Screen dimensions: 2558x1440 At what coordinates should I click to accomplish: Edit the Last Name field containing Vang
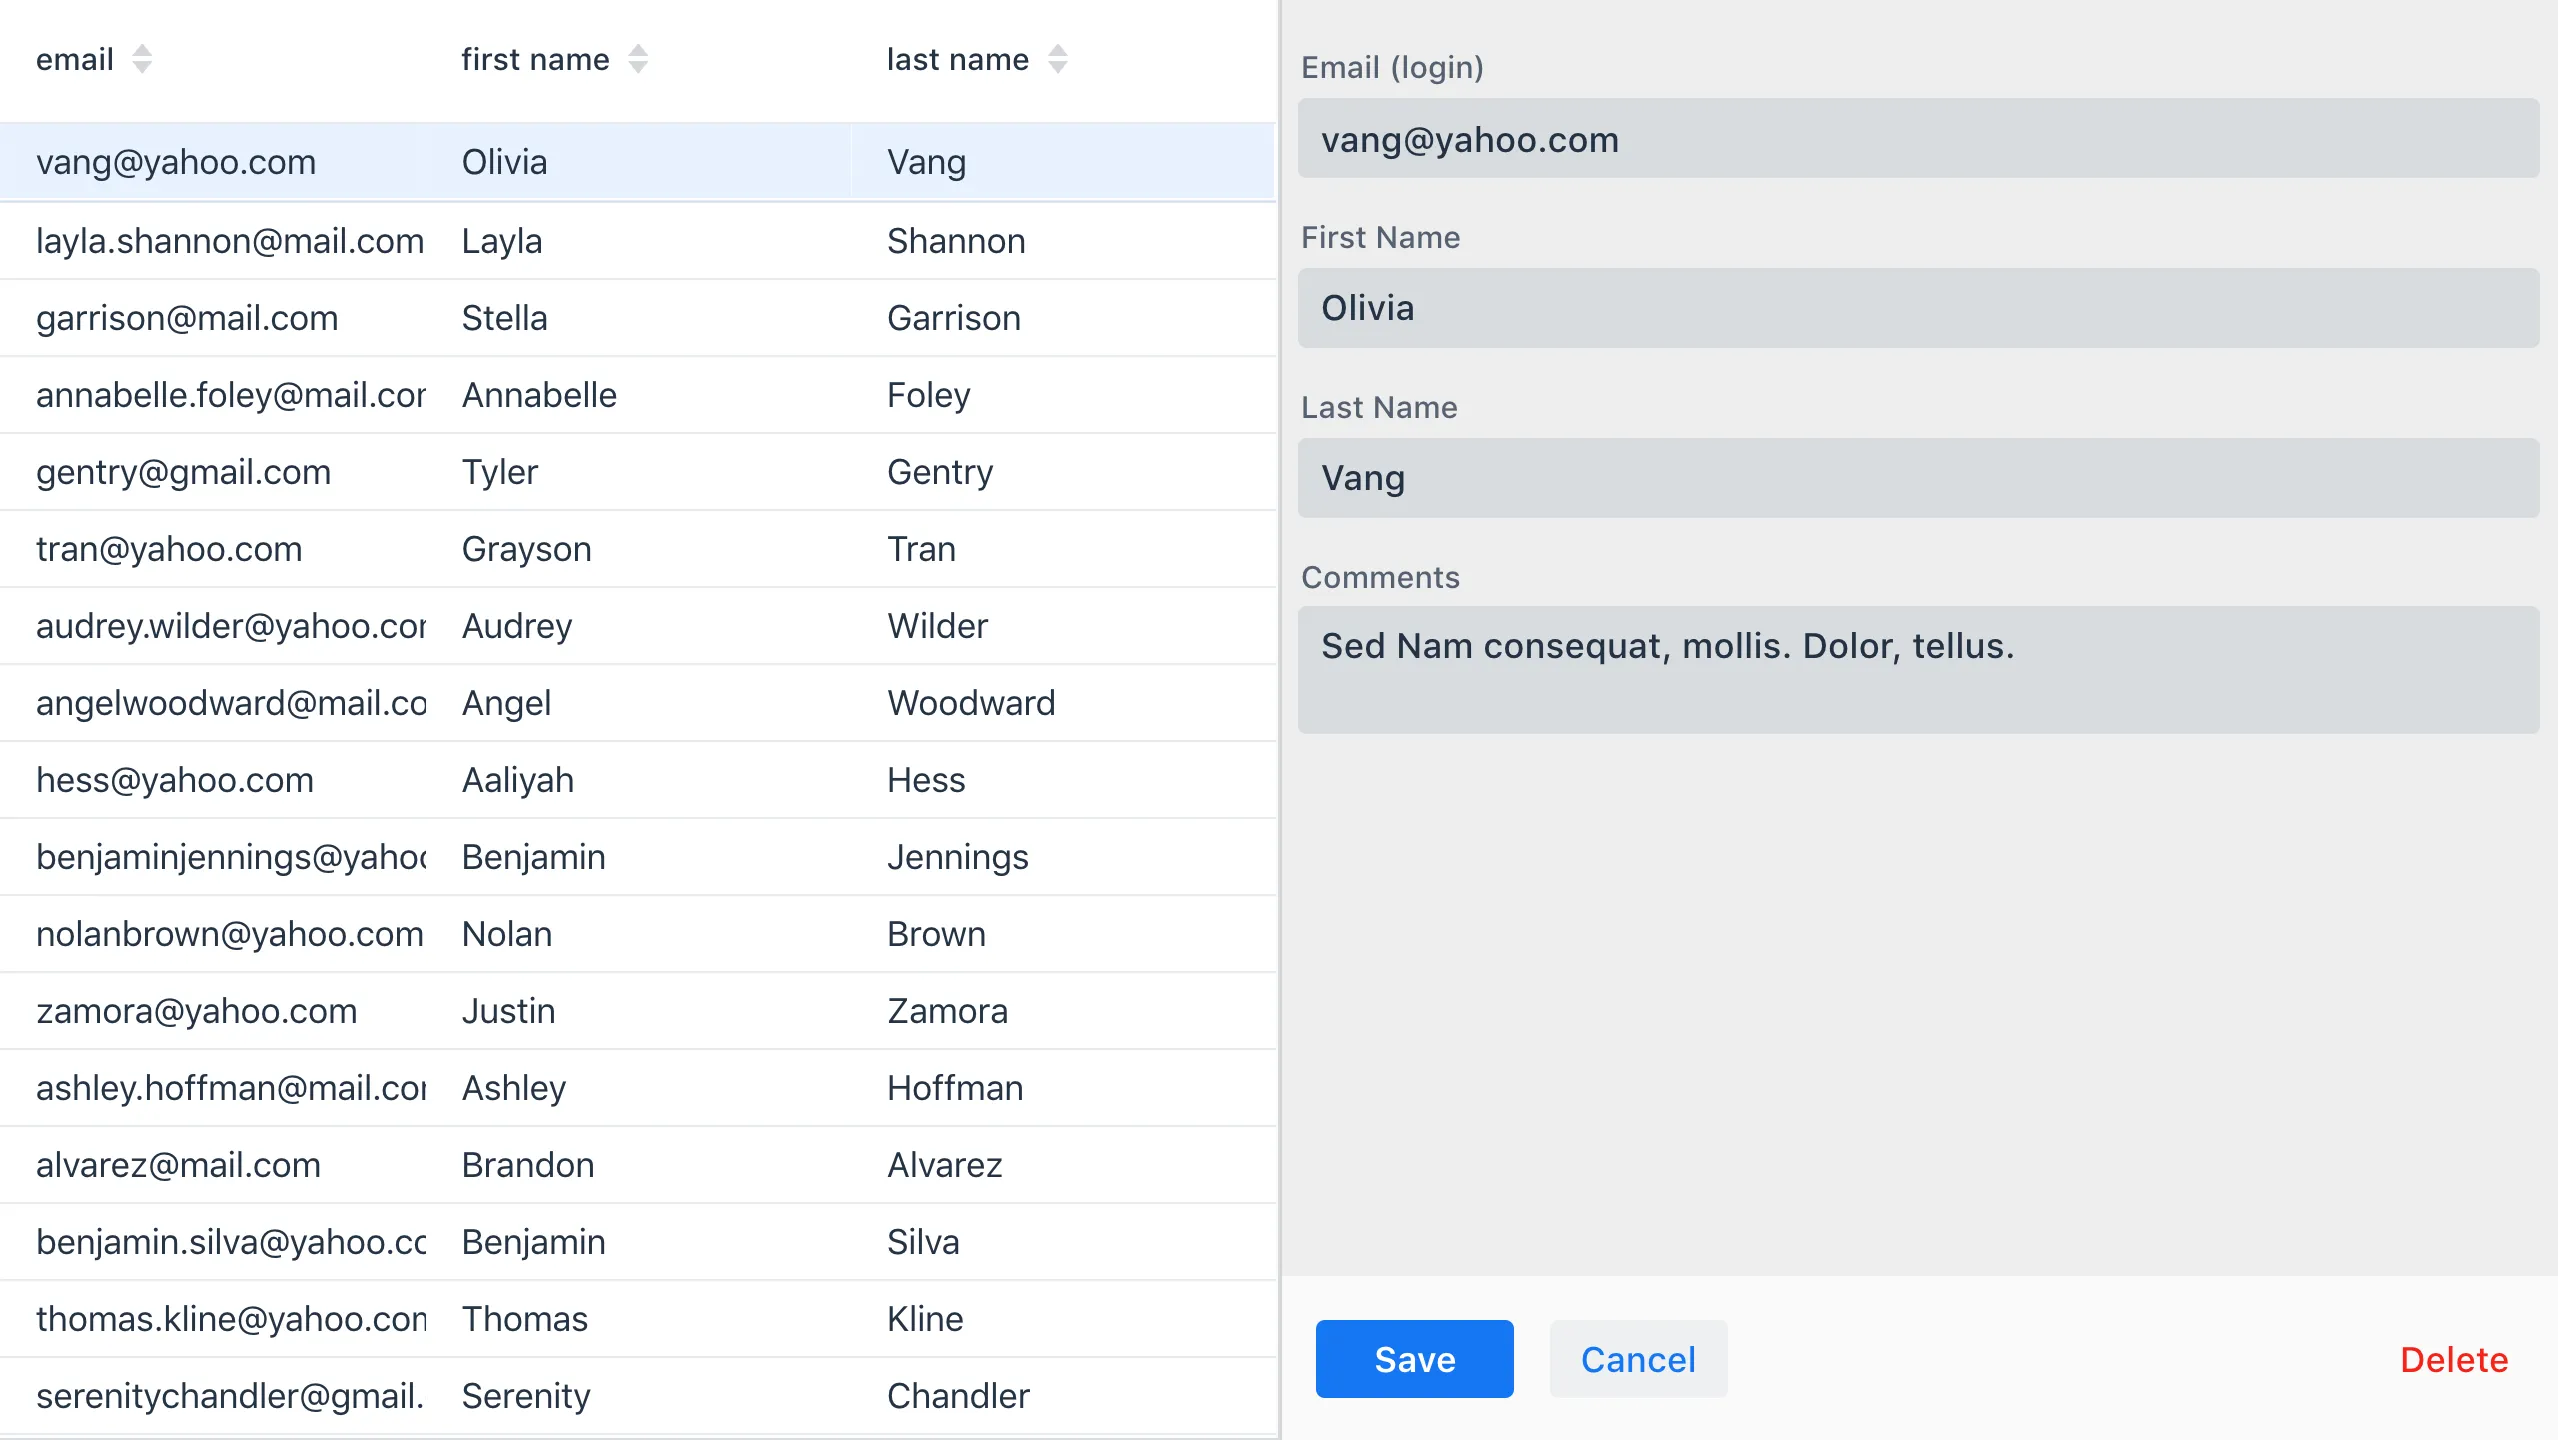(1917, 478)
